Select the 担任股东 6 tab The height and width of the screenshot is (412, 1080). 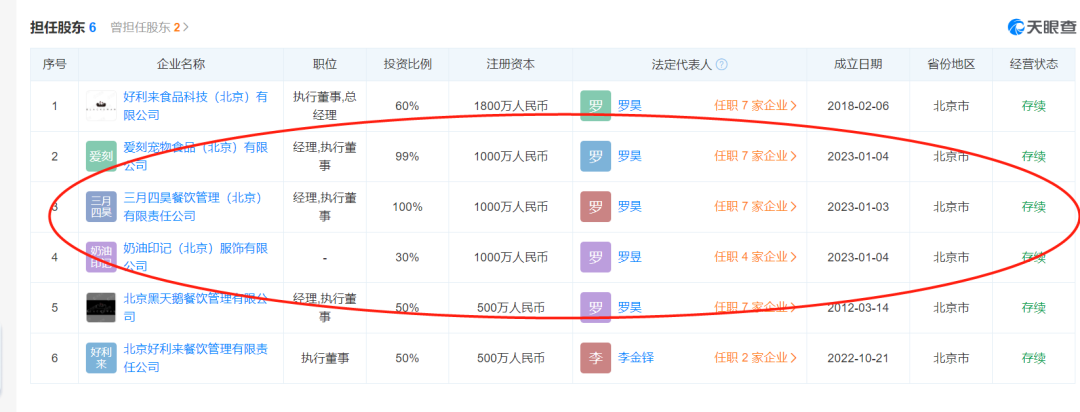[x=63, y=28]
